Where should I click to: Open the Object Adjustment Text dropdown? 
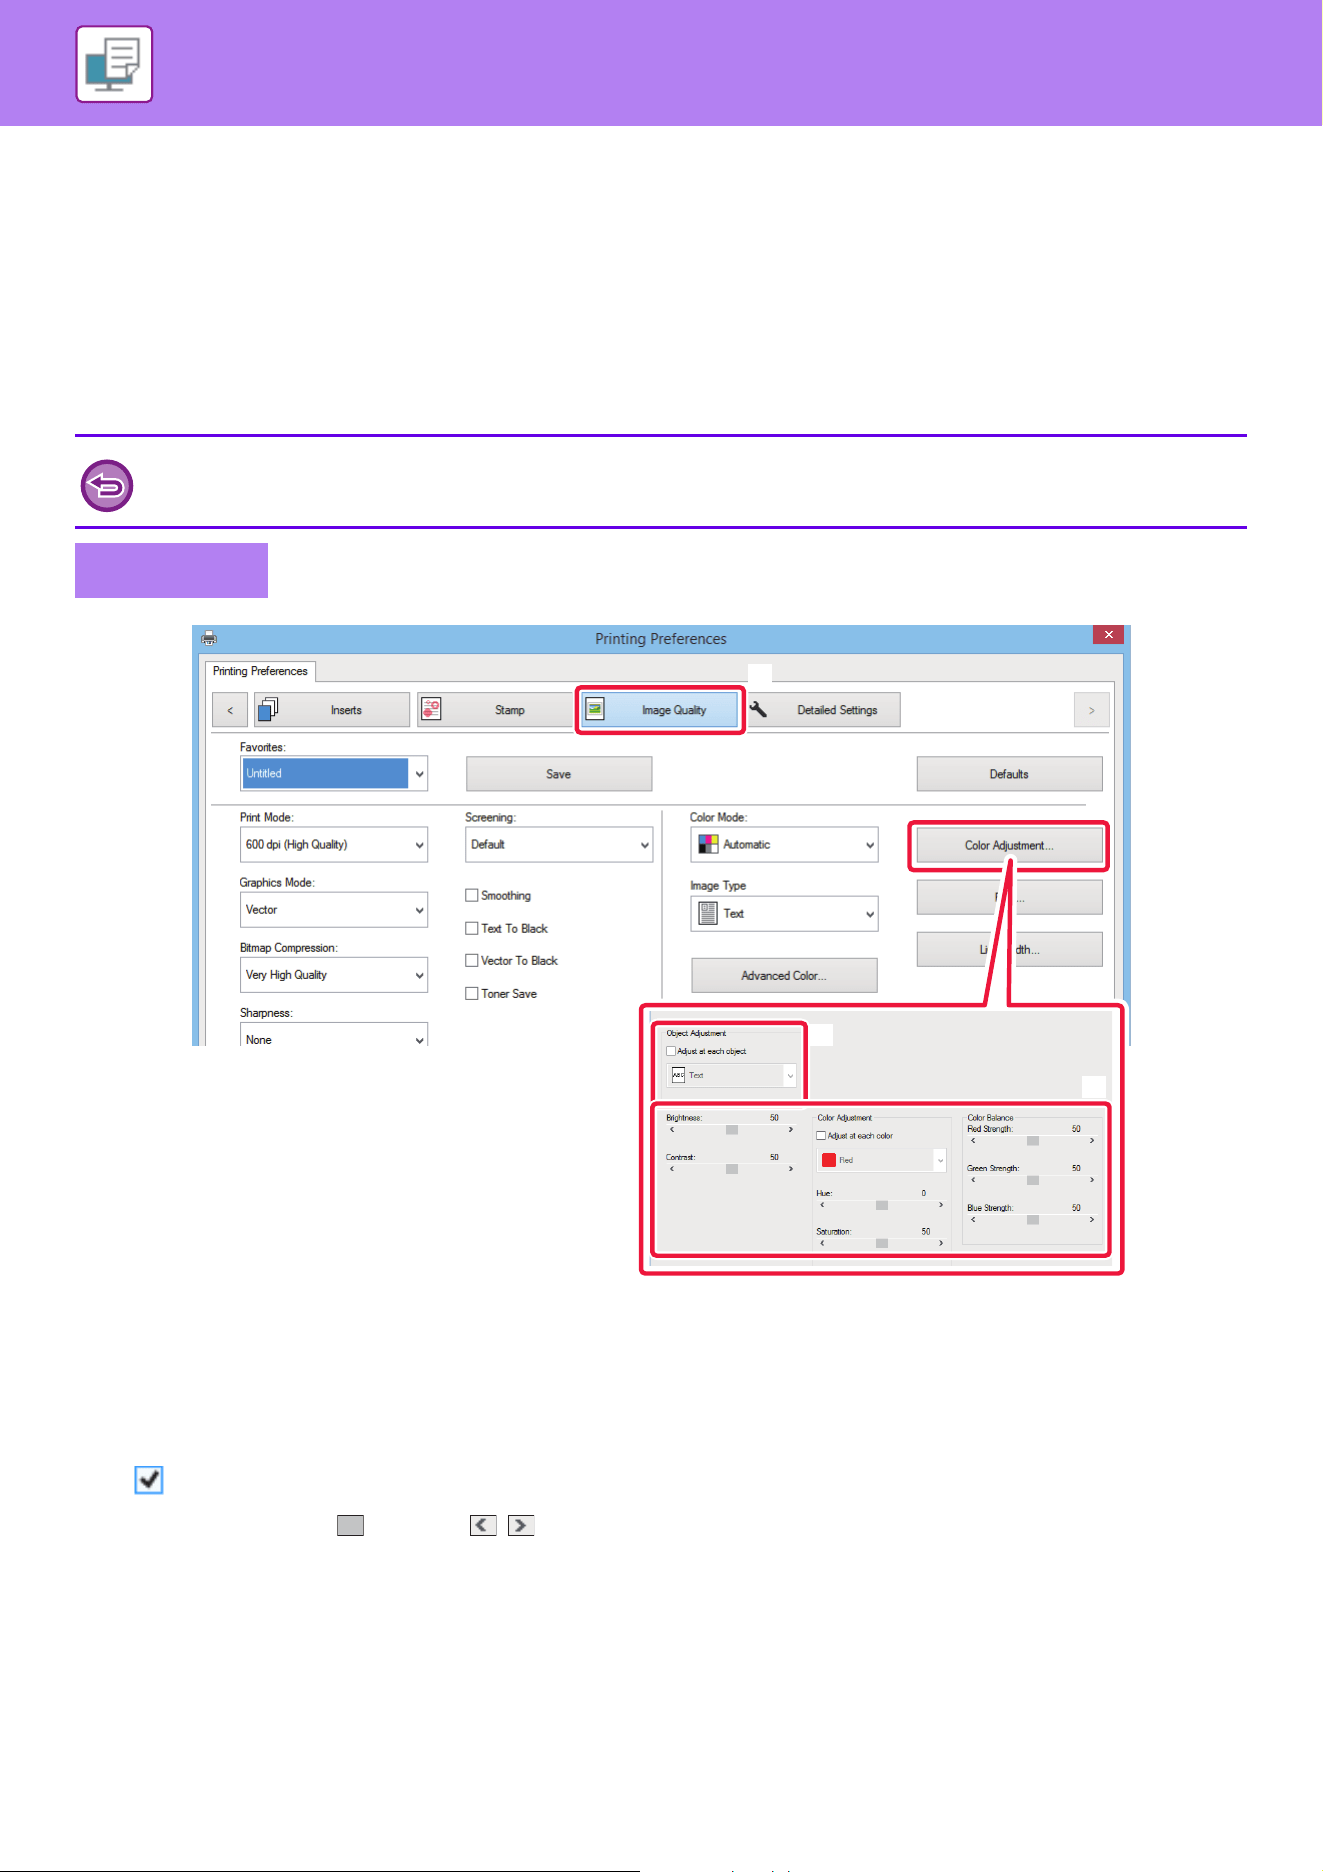tap(732, 1075)
